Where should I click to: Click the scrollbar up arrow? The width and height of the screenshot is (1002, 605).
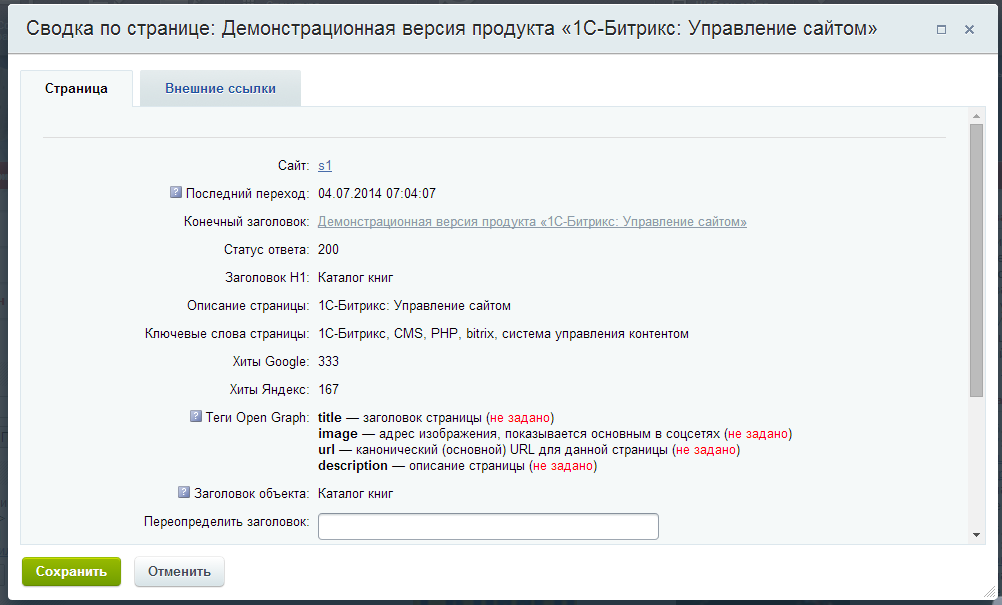976,116
